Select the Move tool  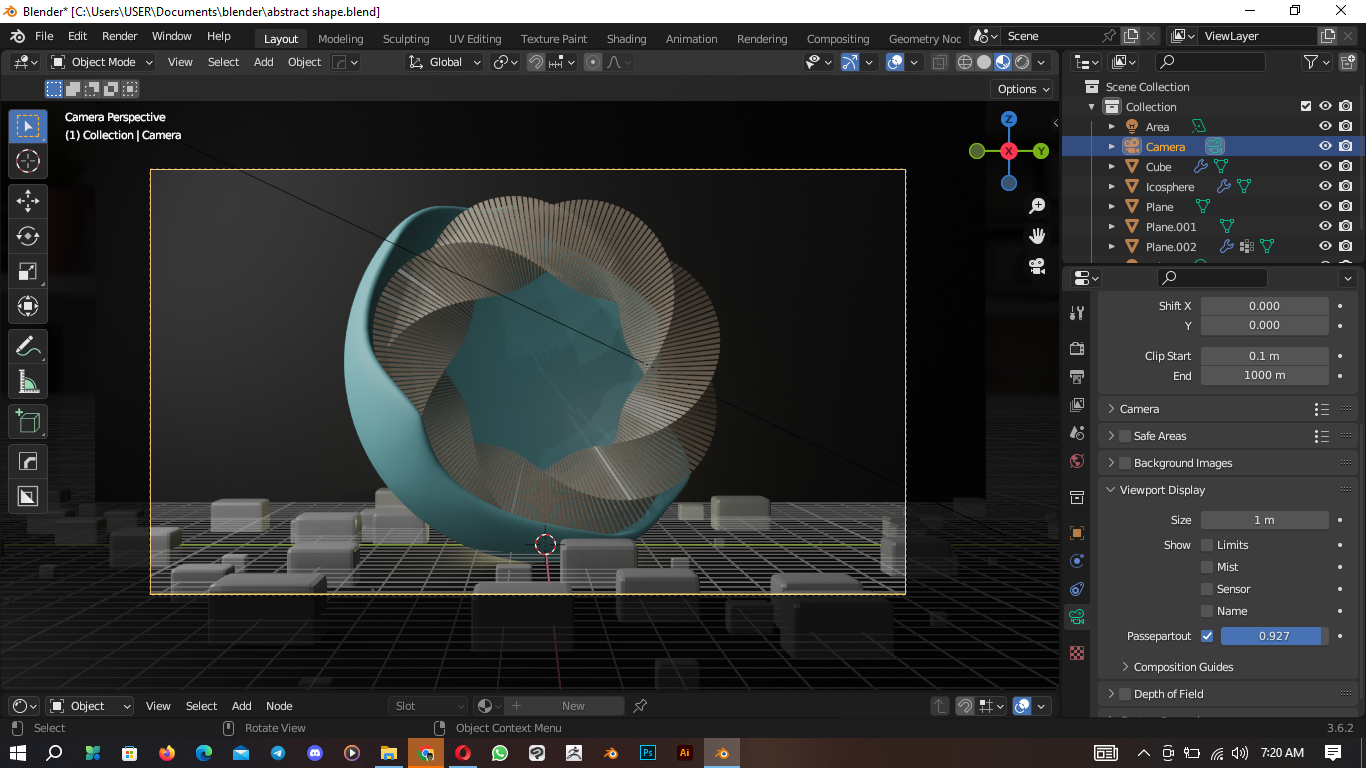(28, 201)
